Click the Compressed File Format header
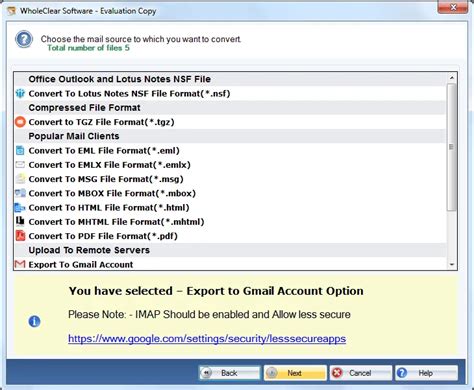 [84, 108]
